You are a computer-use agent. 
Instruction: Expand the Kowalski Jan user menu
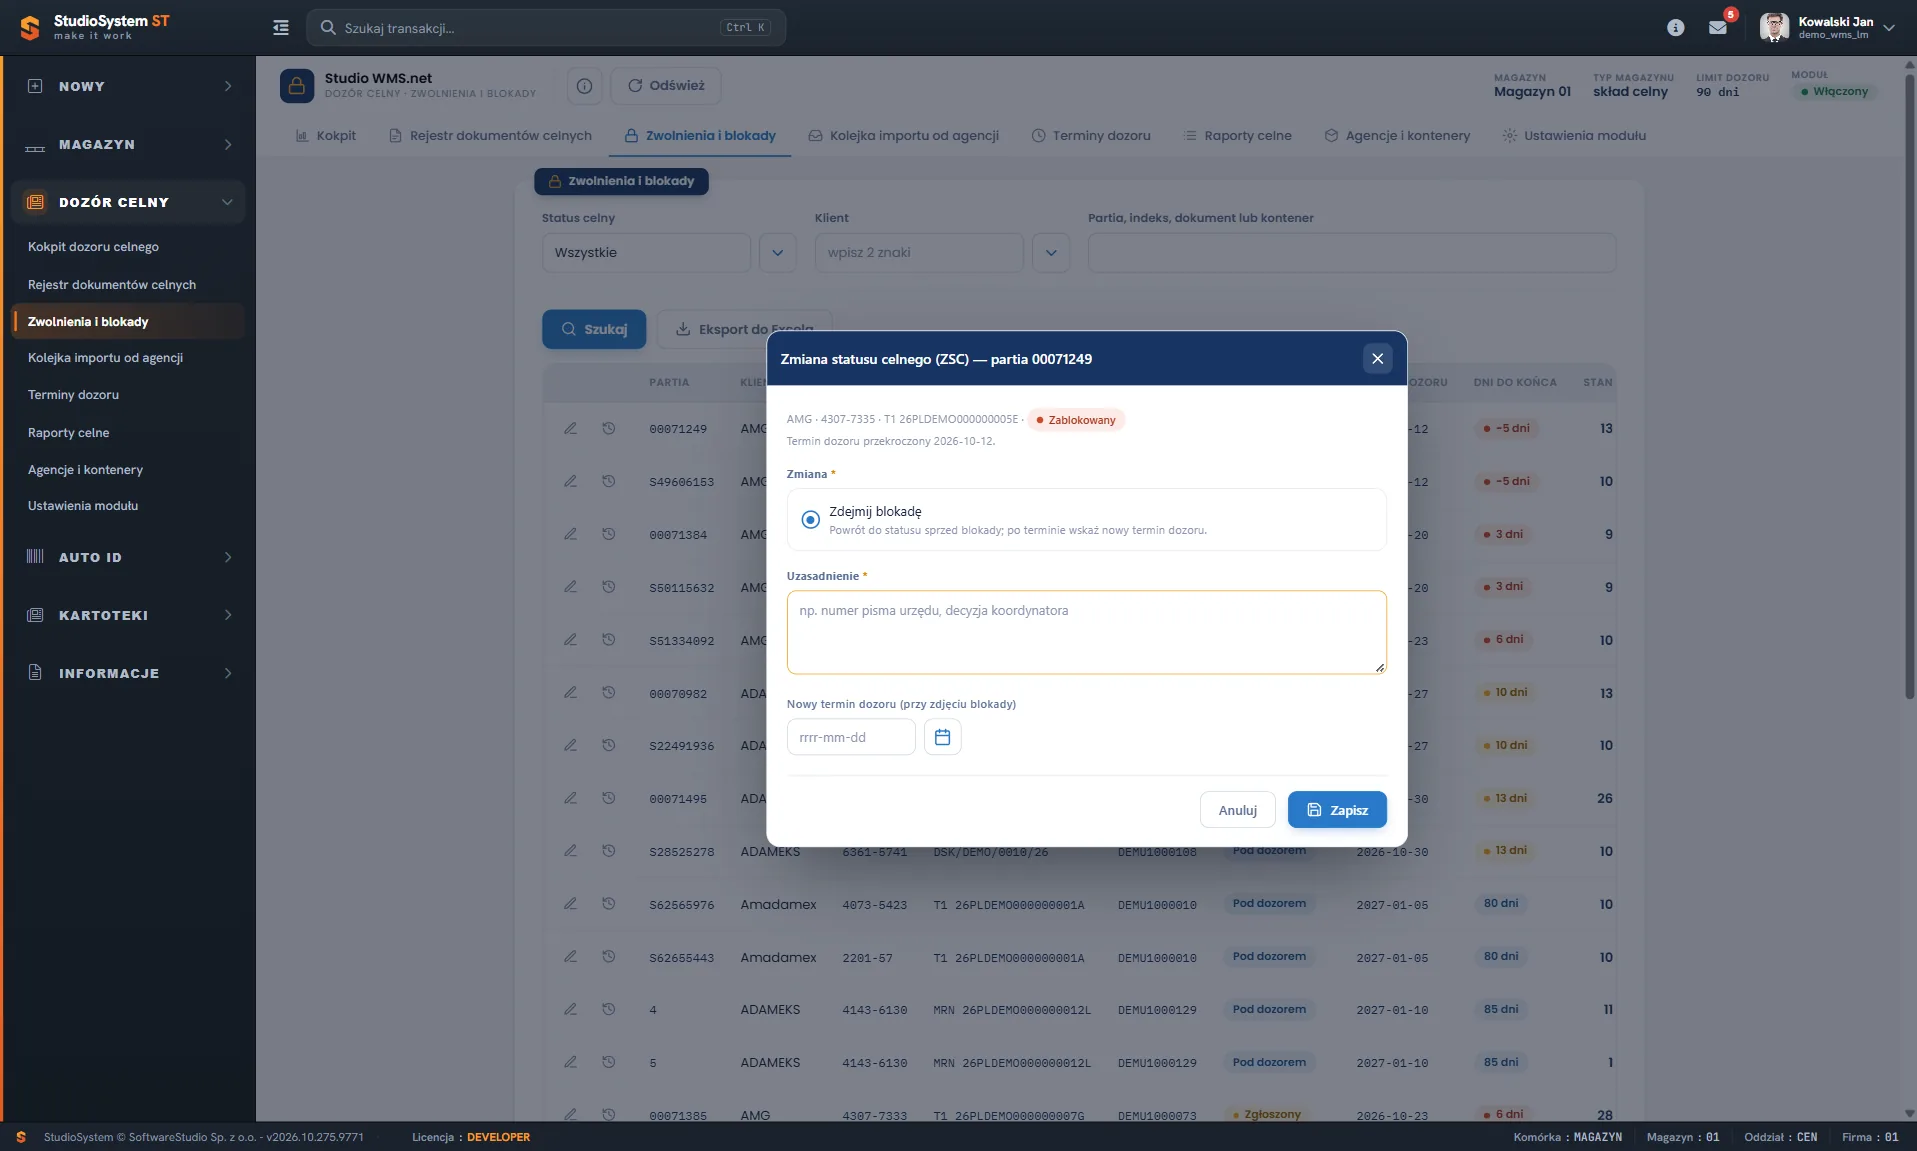pos(1828,28)
